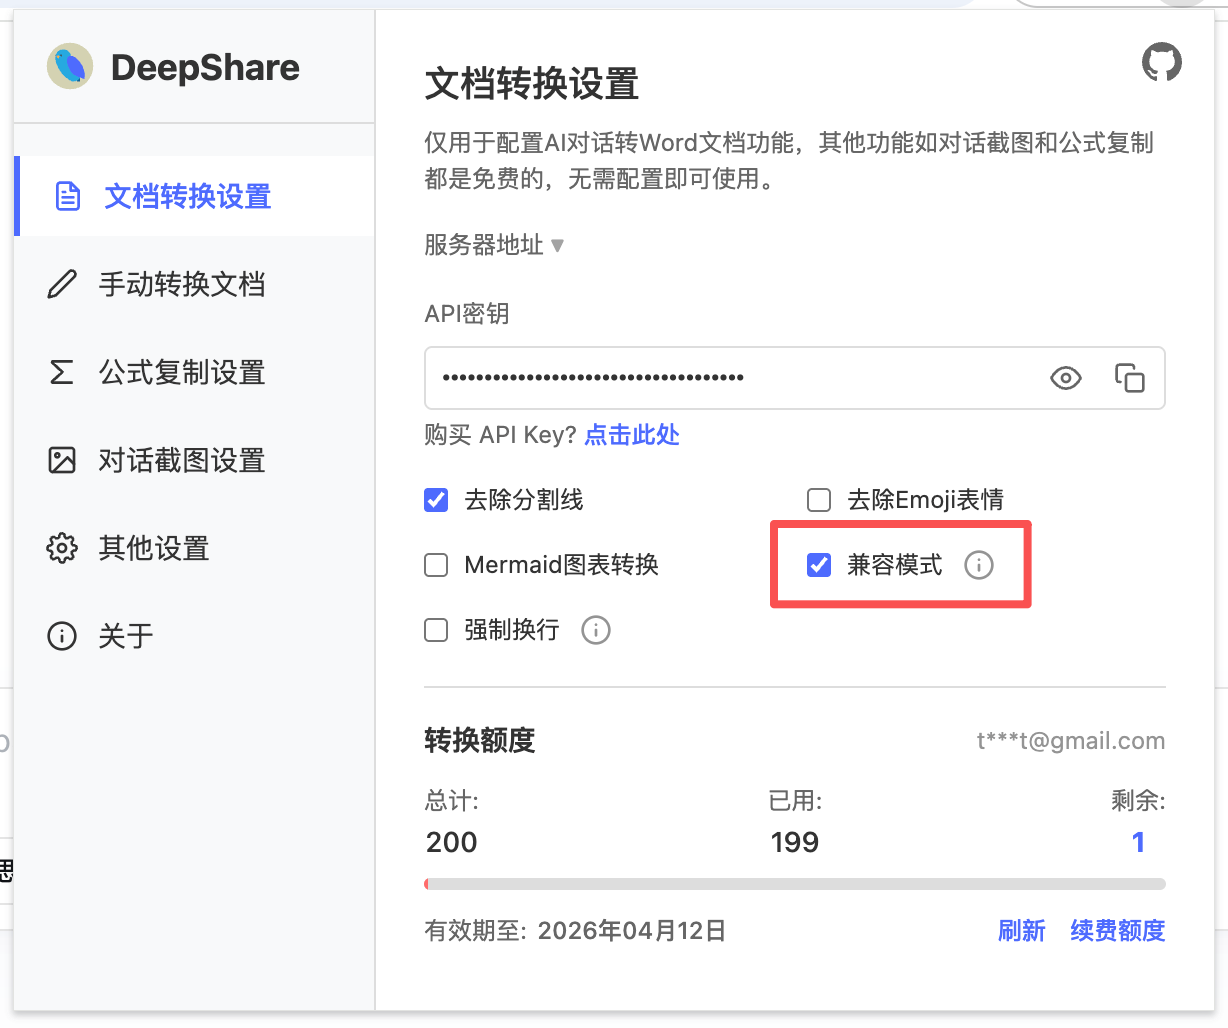
Task: Open the 其他设置 sidebar tab
Action: click(154, 548)
